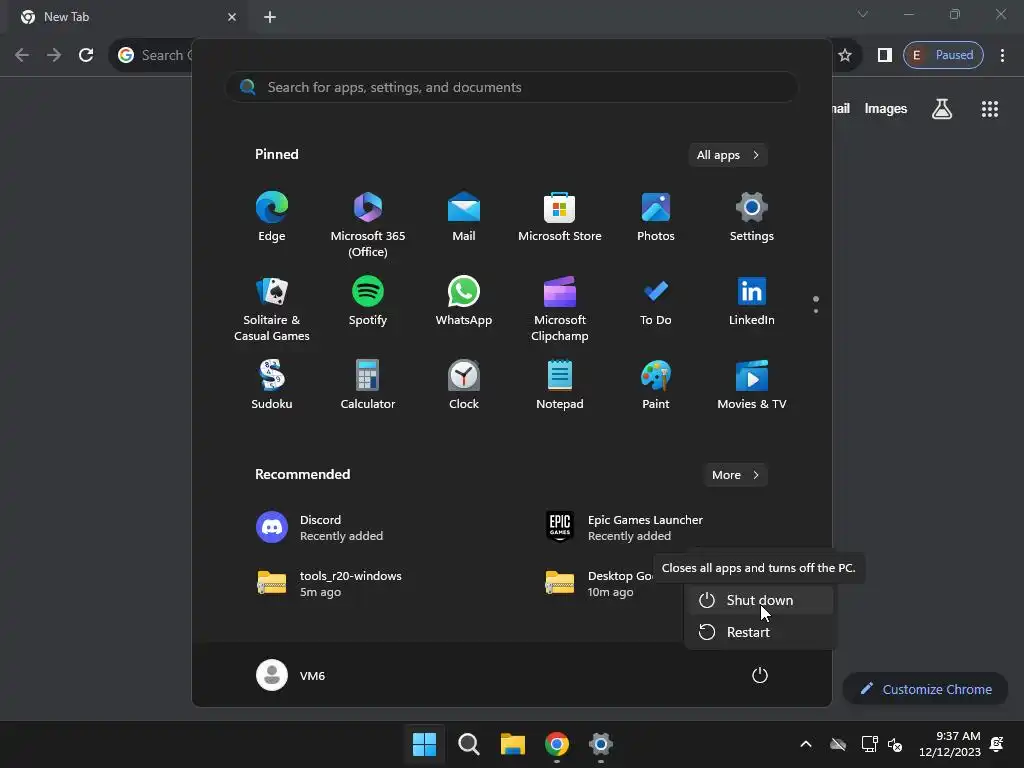The image size is (1024, 768).
Task: Launch the Photos app
Action: point(656,217)
